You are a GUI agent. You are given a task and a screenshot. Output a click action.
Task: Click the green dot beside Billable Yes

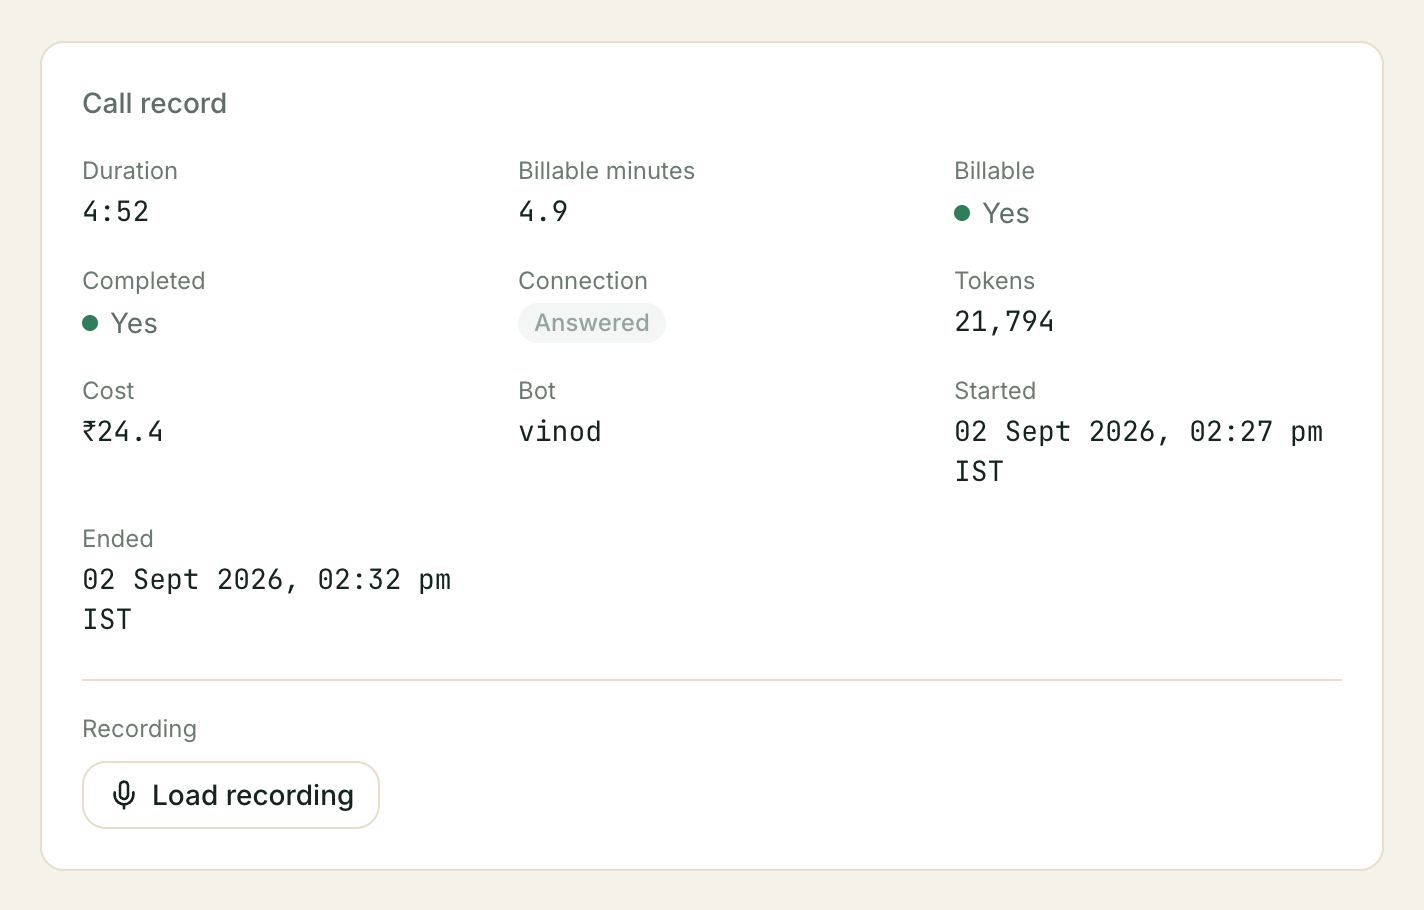(x=962, y=213)
